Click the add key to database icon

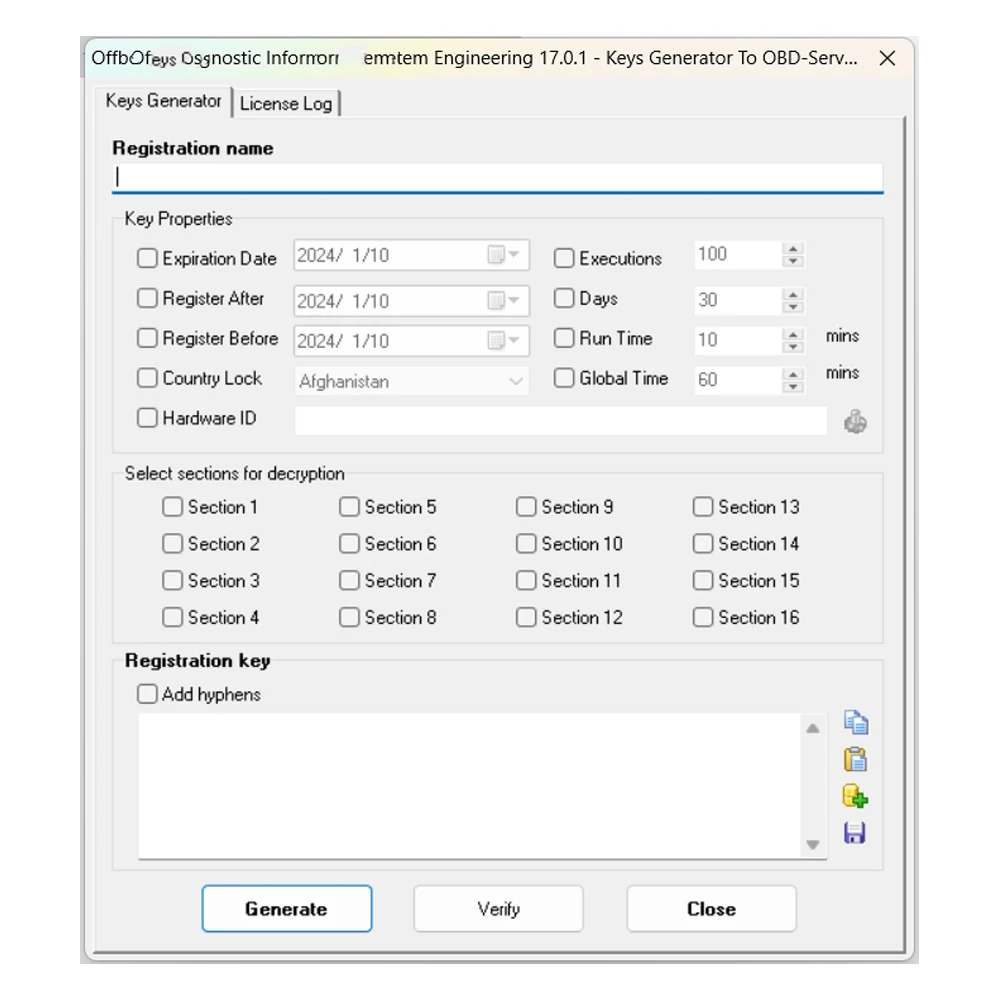point(855,797)
